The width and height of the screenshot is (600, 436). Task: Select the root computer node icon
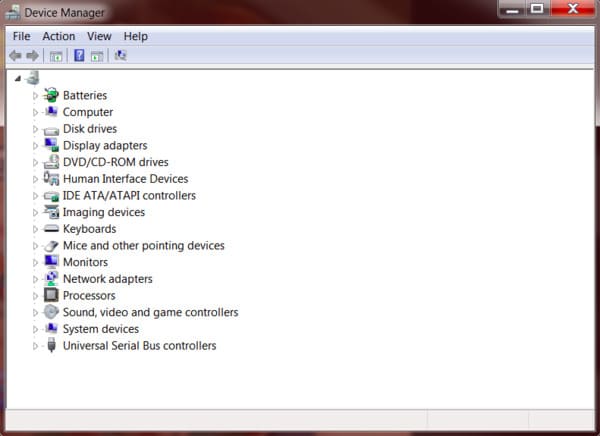pos(33,78)
